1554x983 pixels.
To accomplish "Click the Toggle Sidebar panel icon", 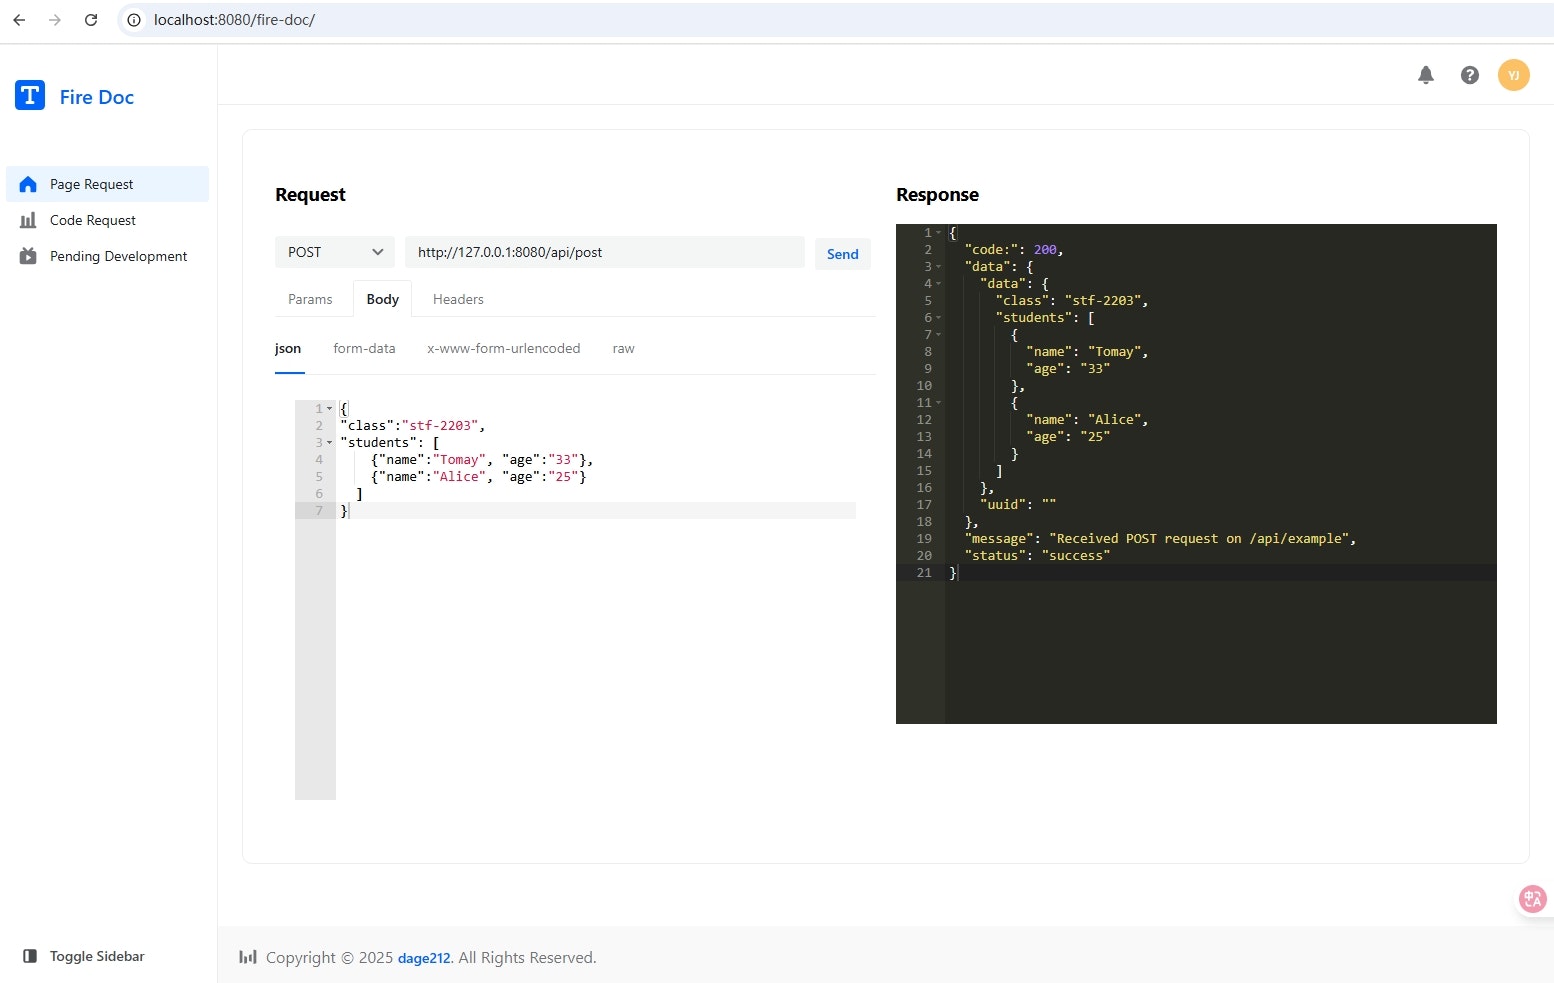I will [30, 956].
